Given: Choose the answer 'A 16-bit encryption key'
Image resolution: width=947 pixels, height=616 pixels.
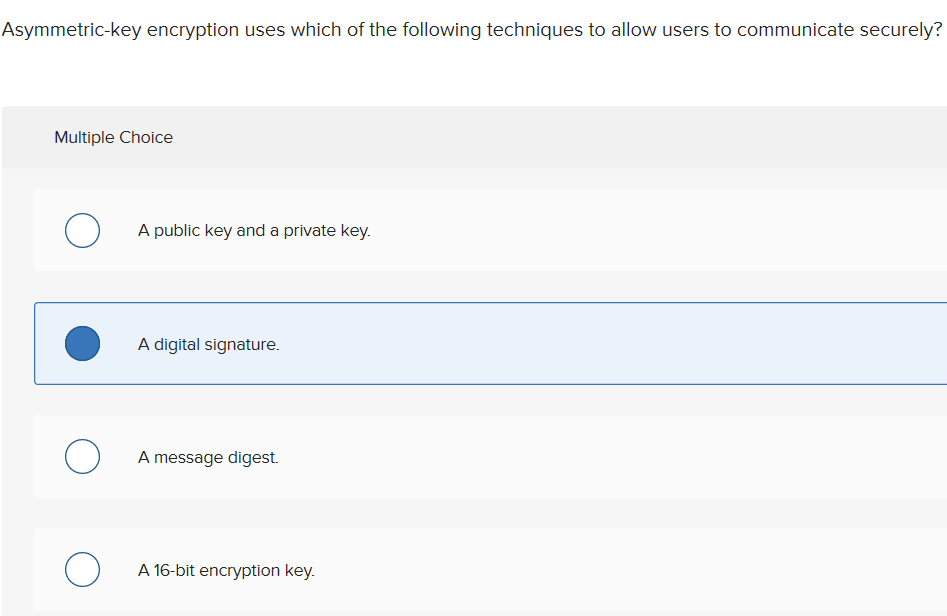Looking at the screenshot, I should click(226, 569).
